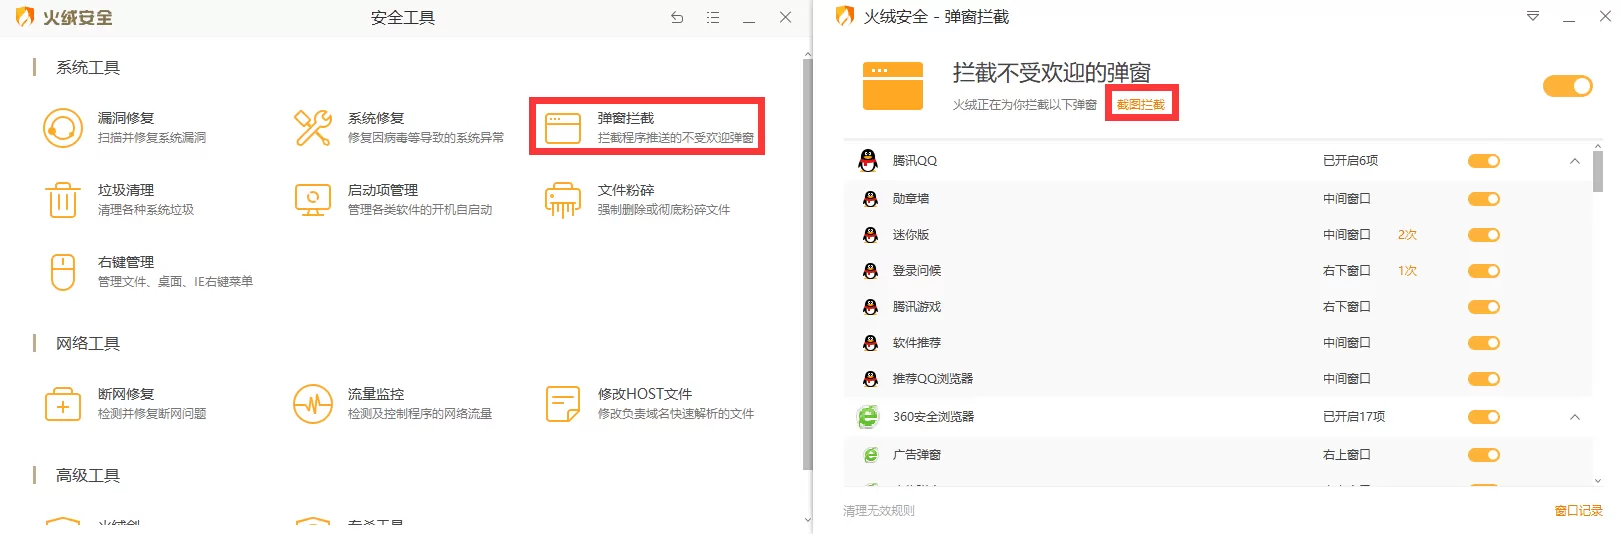
Task: Close the 安全工具 window
Action: pos(786,17)
